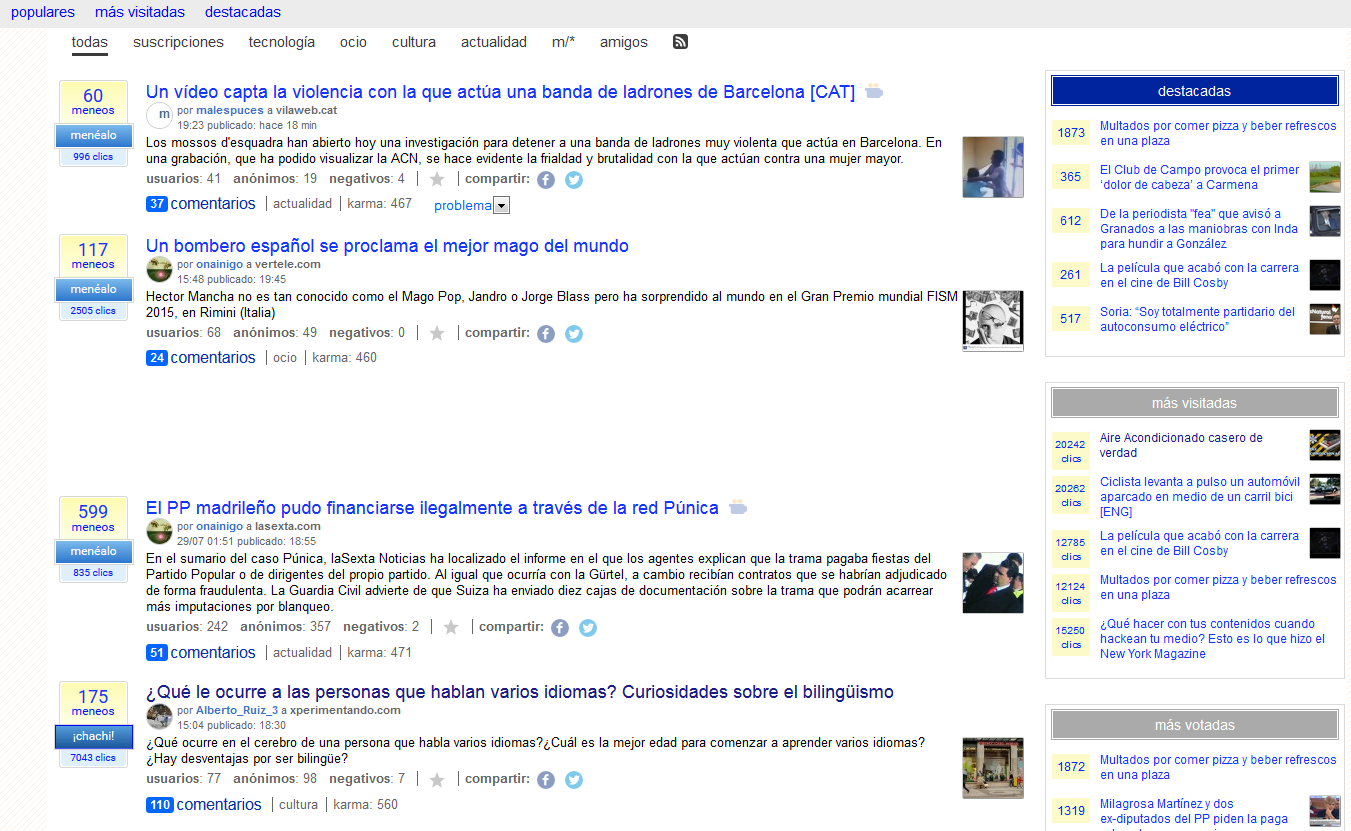The height and width of the screenshot is (831, 1351).
Task: Tweet the bilingüismo story
Action: point(574,780)
